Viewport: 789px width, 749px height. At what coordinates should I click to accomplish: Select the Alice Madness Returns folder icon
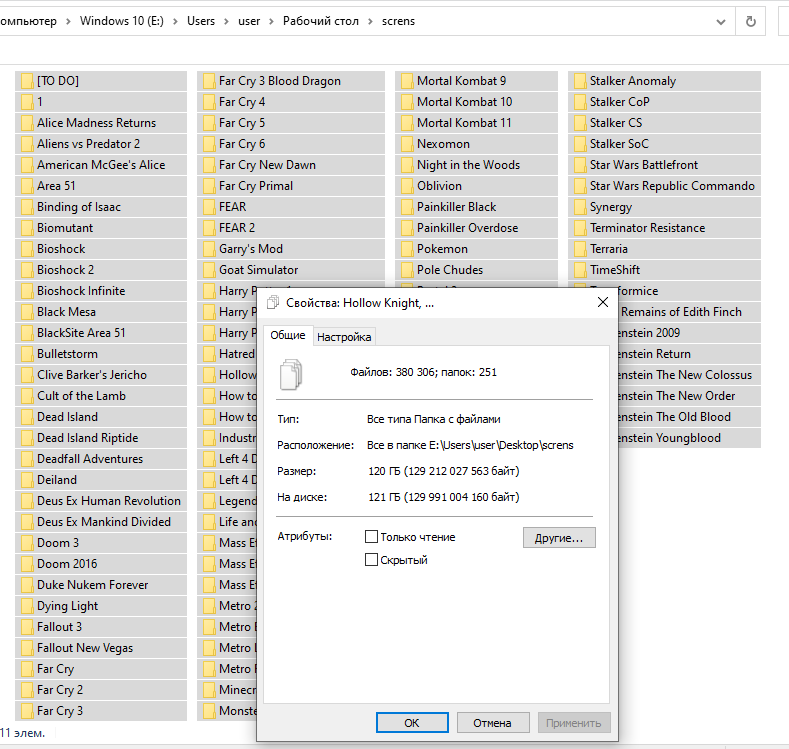coord(27,123)
